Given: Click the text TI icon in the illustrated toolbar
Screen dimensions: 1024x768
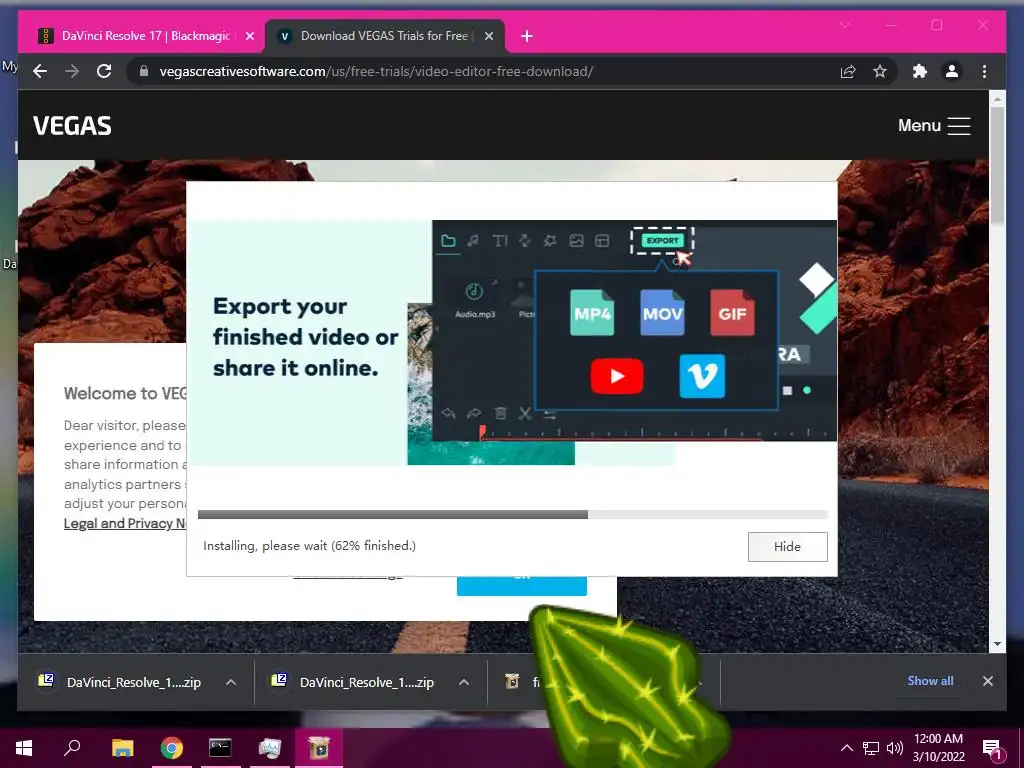Looking at the screenshot, I should click(500, 241).
